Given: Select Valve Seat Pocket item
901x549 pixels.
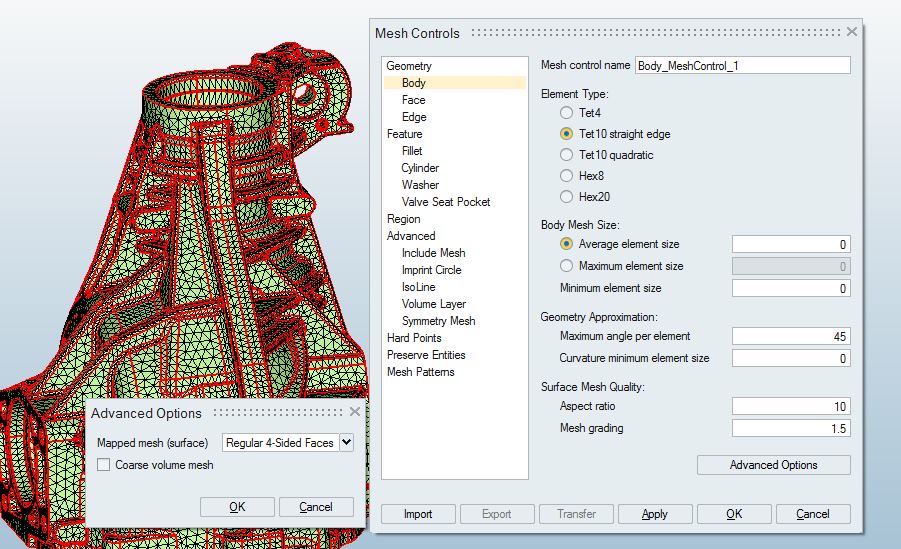Looking at the screenshot, I should 446,202.
